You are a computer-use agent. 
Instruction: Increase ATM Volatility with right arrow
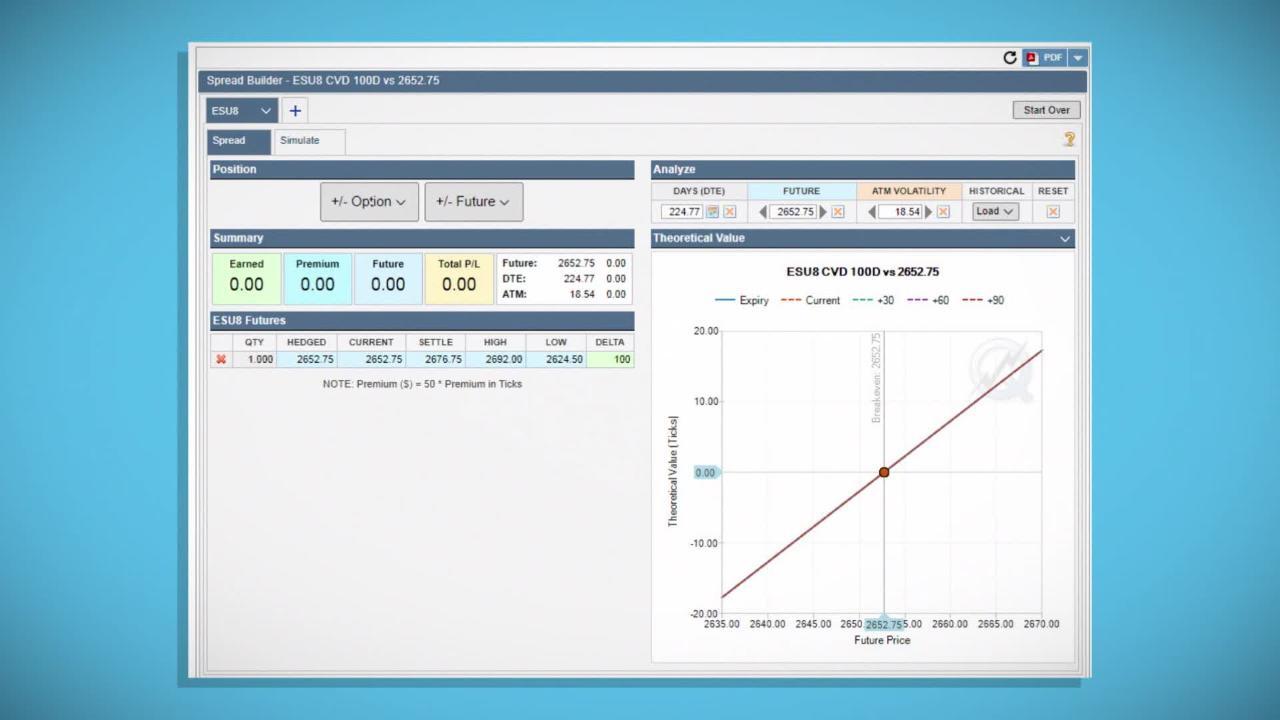[929, 212]
